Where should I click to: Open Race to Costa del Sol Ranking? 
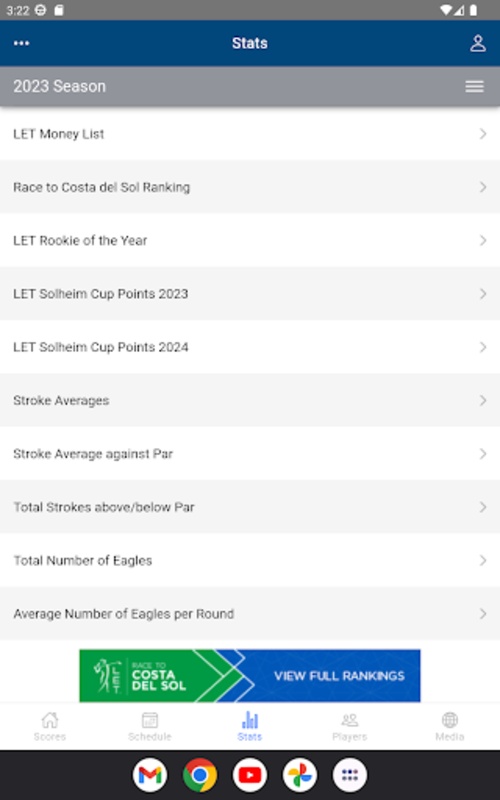[x=250, y=187]
